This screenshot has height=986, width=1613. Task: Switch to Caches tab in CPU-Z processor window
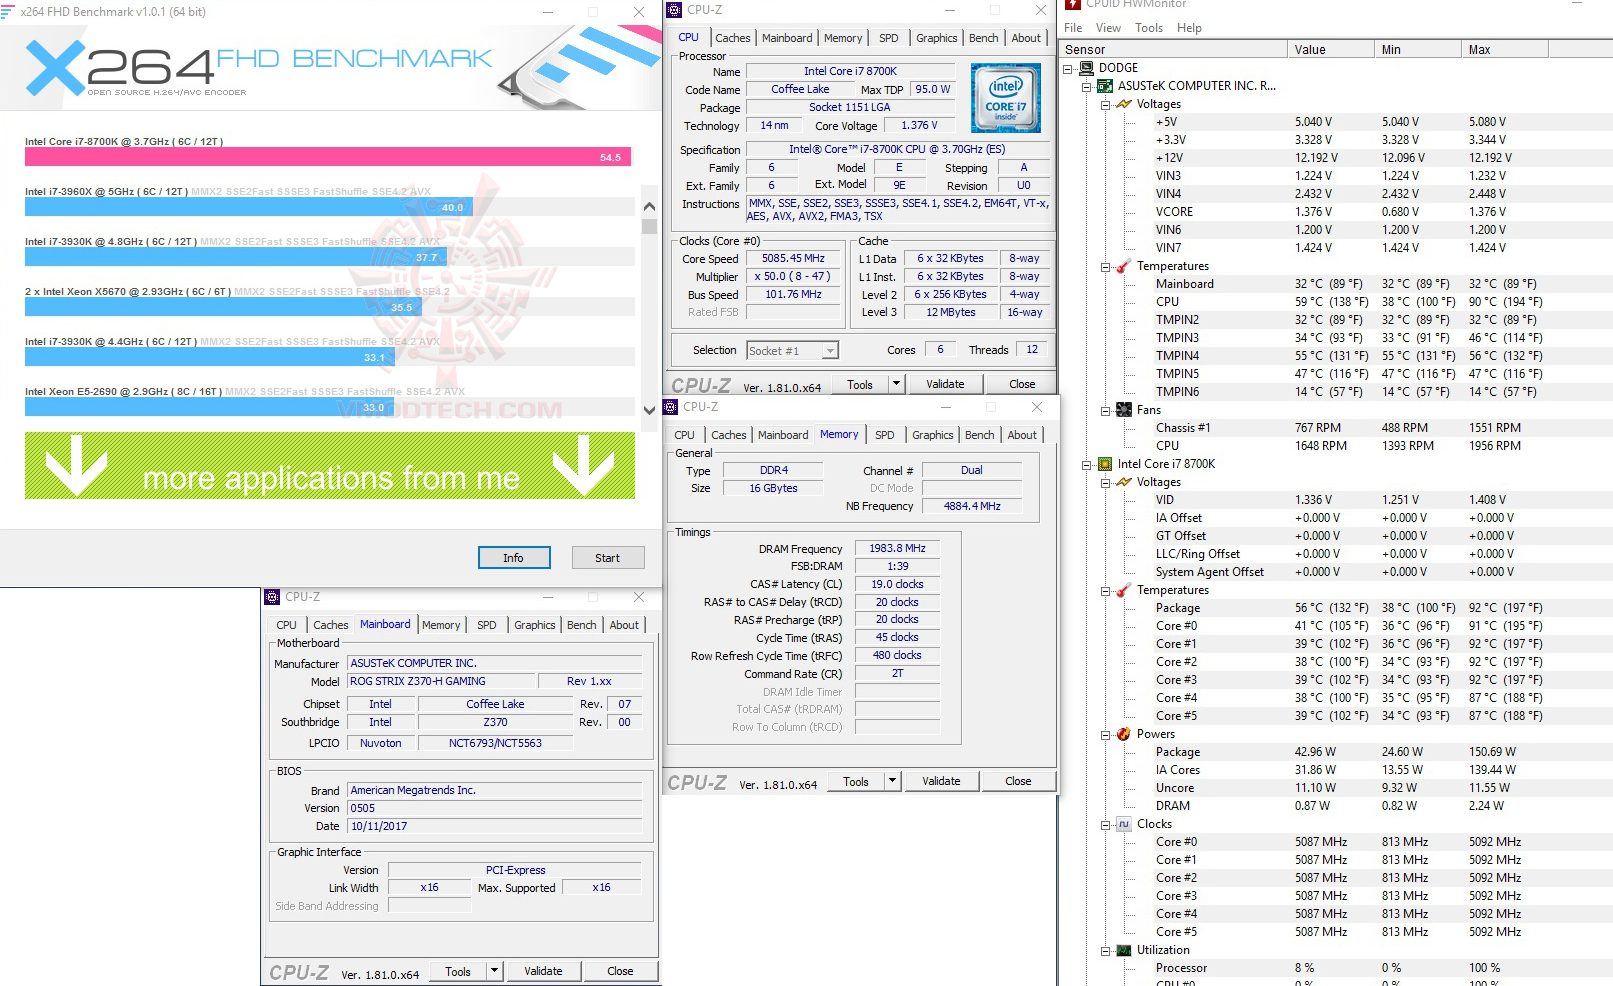pyautogui.click(x=733, y=38)
